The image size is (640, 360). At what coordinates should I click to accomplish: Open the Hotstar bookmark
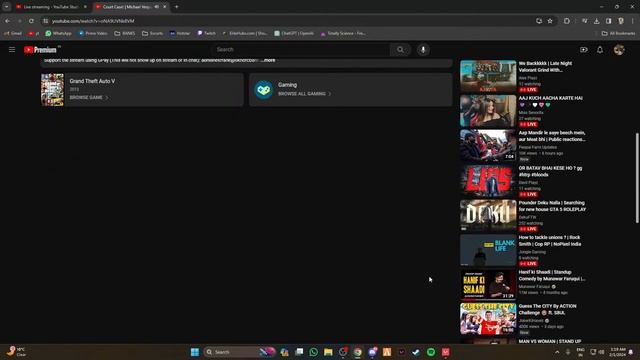pos(180,33)
